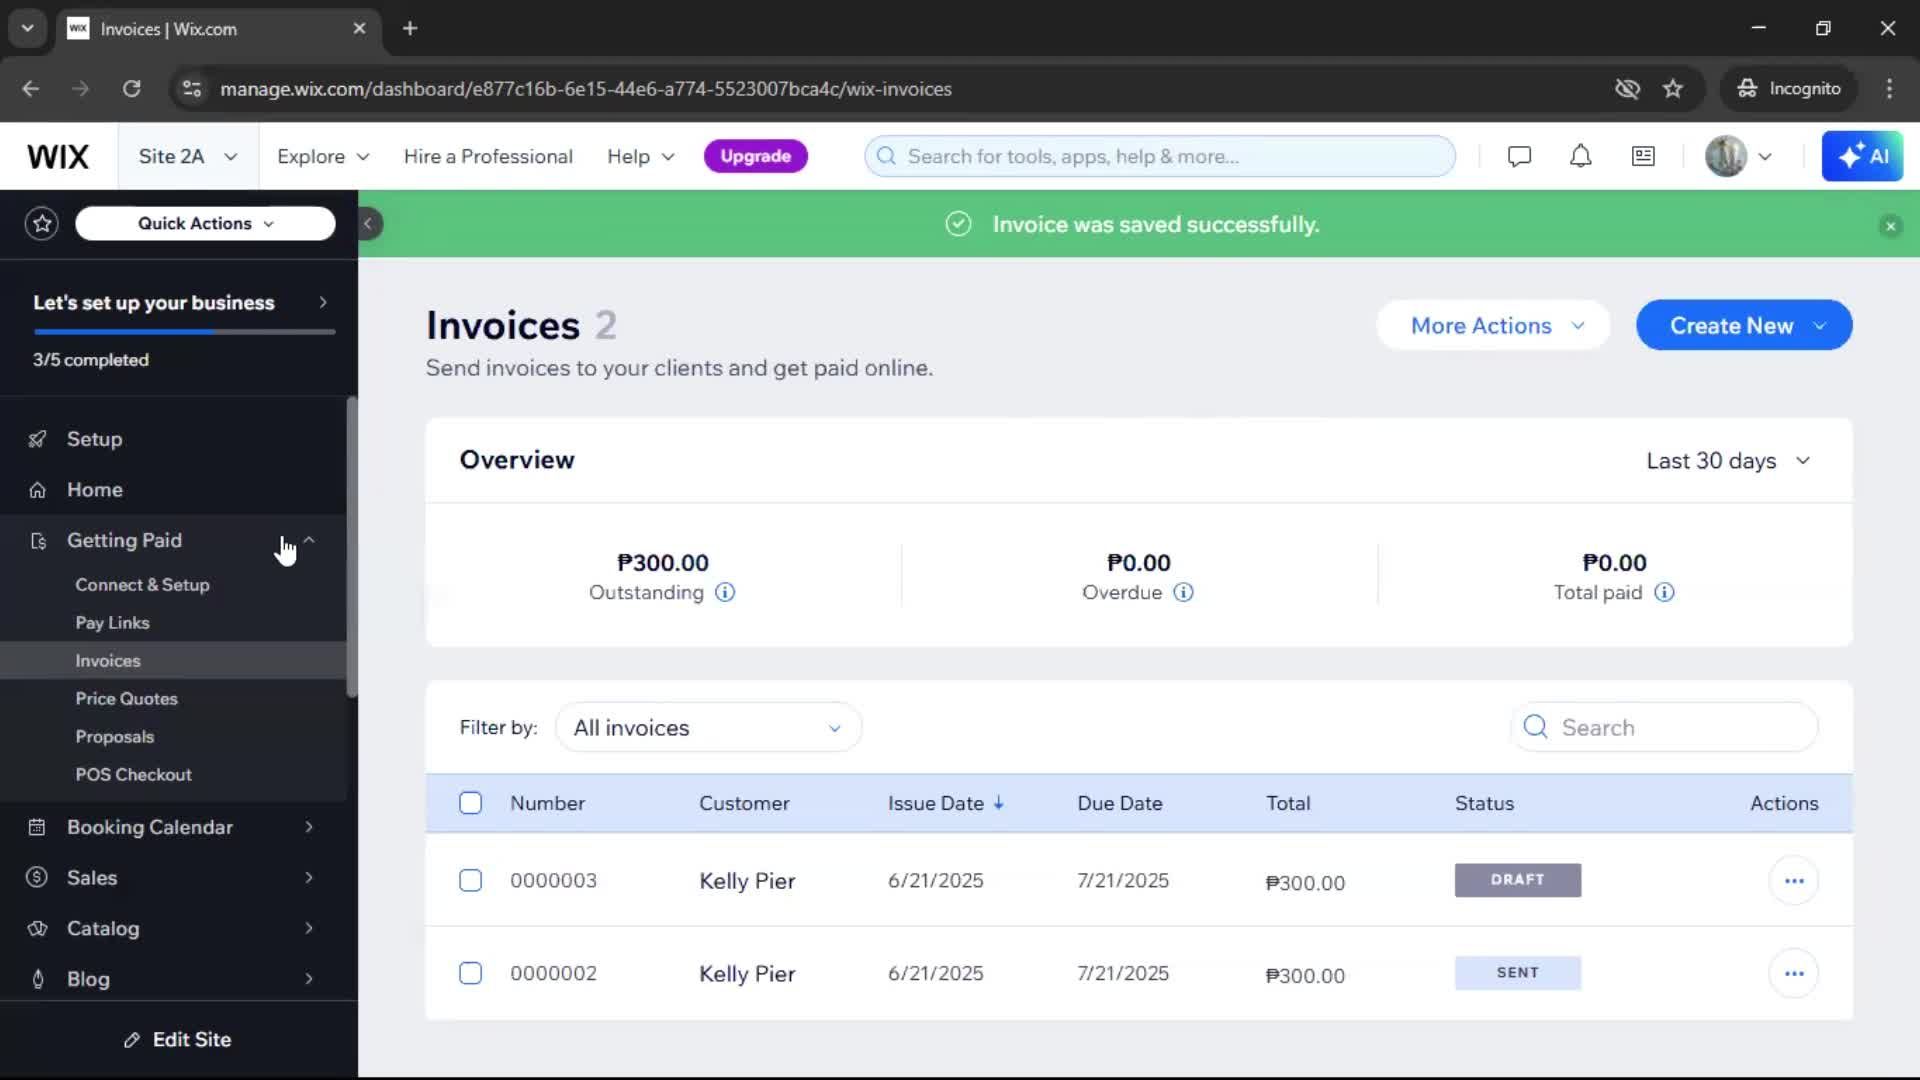The image size is (1920, 1080).
Task: Click the business setup progress bar
Action: (x=184, y=332)
